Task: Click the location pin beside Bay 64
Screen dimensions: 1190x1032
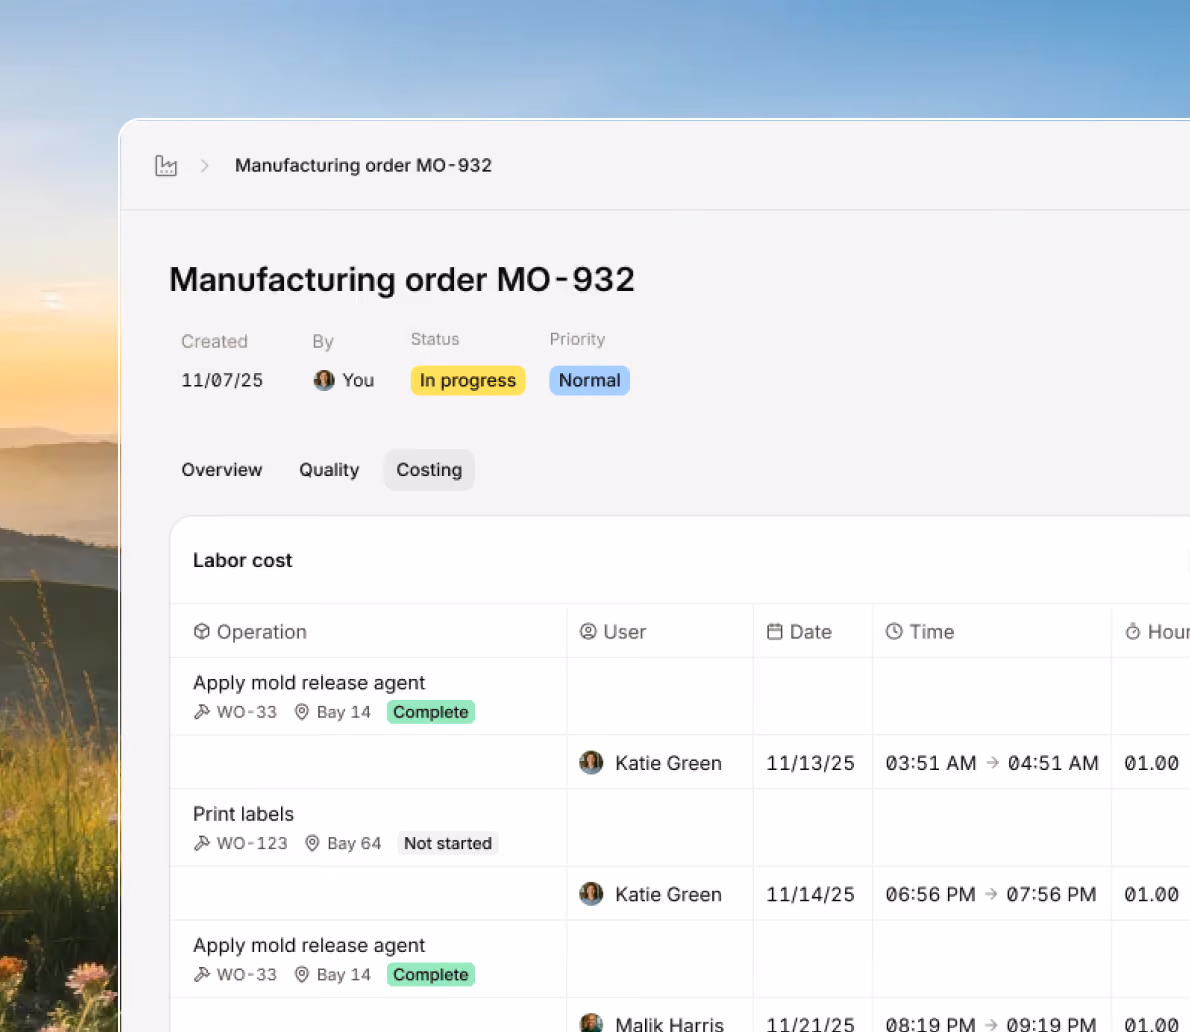Action: click(x=312, y=843)
